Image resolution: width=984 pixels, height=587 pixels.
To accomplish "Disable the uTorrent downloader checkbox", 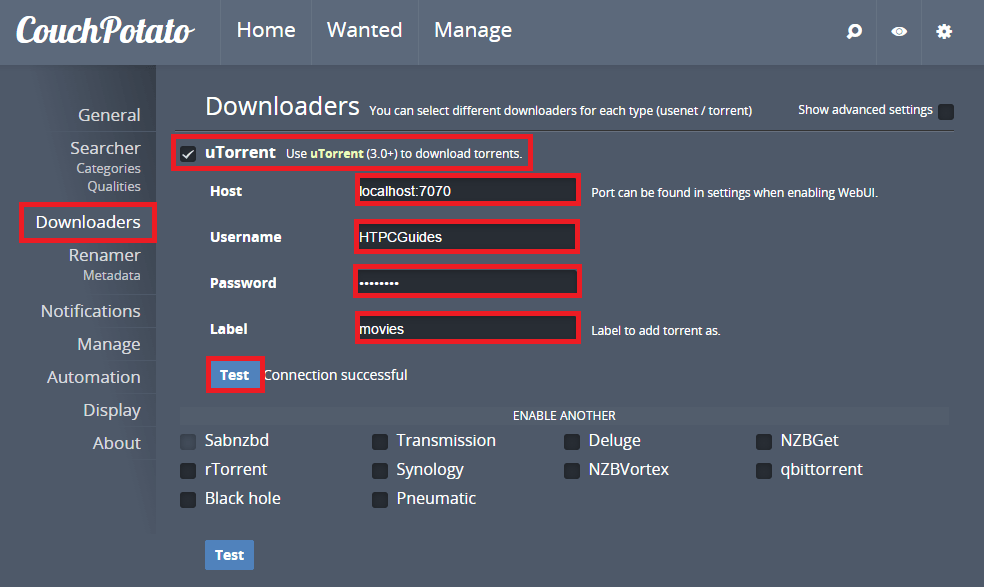I will 188,154.
